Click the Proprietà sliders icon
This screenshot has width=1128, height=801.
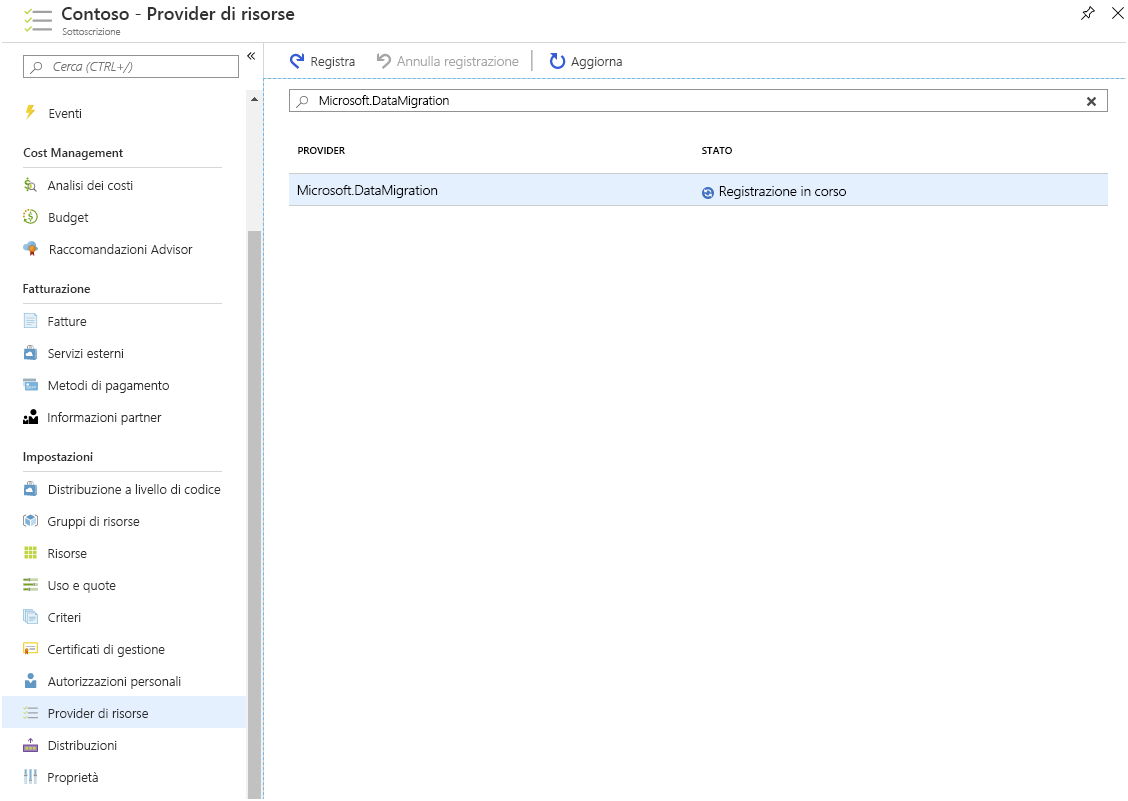[x=30, y=777]
